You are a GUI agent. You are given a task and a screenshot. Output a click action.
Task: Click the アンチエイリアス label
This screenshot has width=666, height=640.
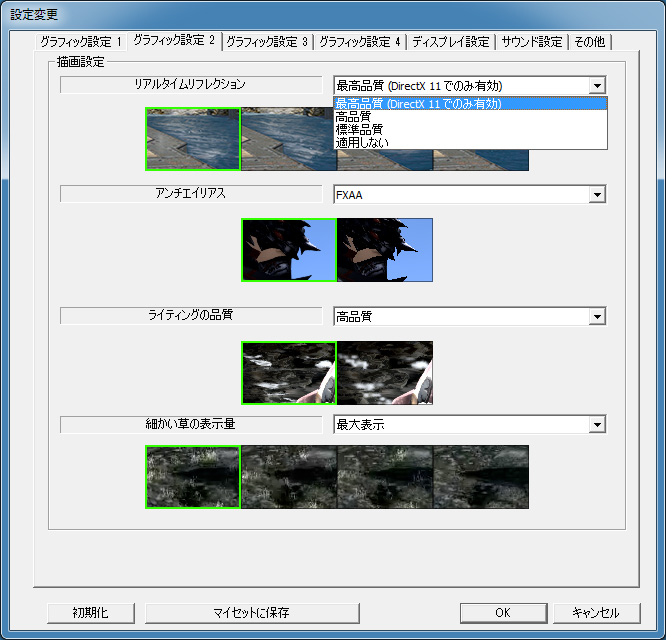click(x=191, y=194)
